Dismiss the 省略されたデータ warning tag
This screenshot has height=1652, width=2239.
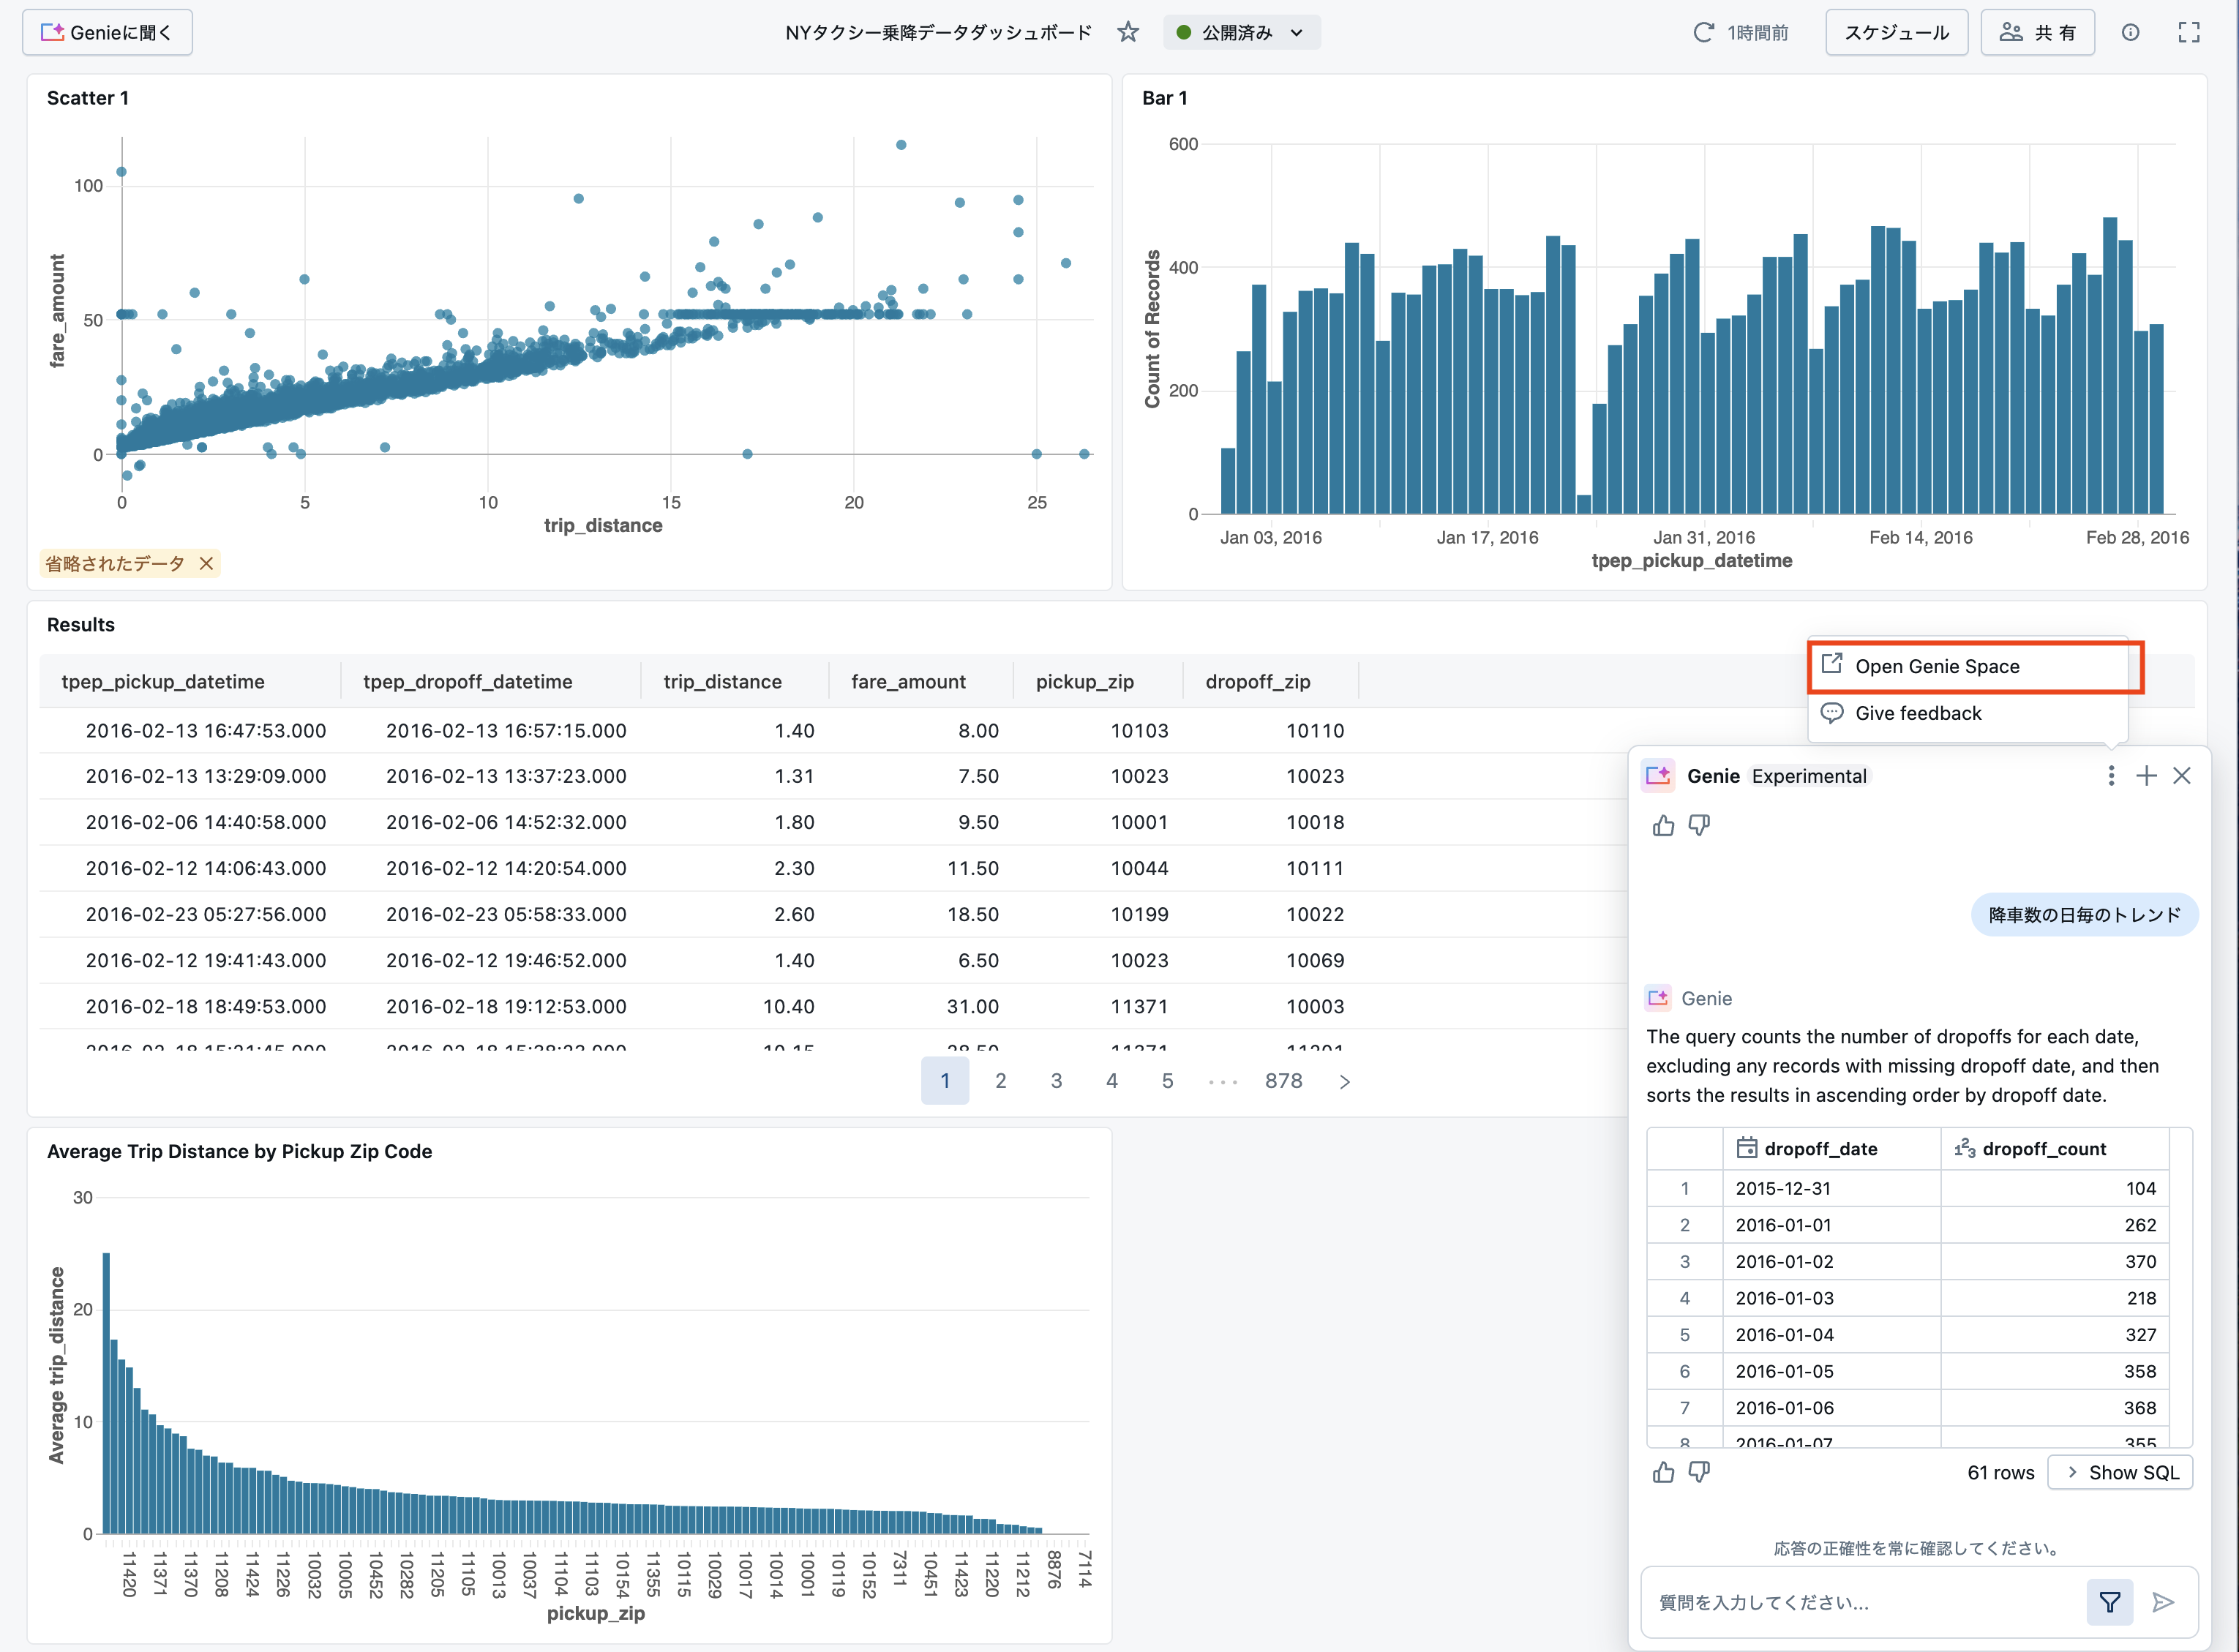[206, 564]
